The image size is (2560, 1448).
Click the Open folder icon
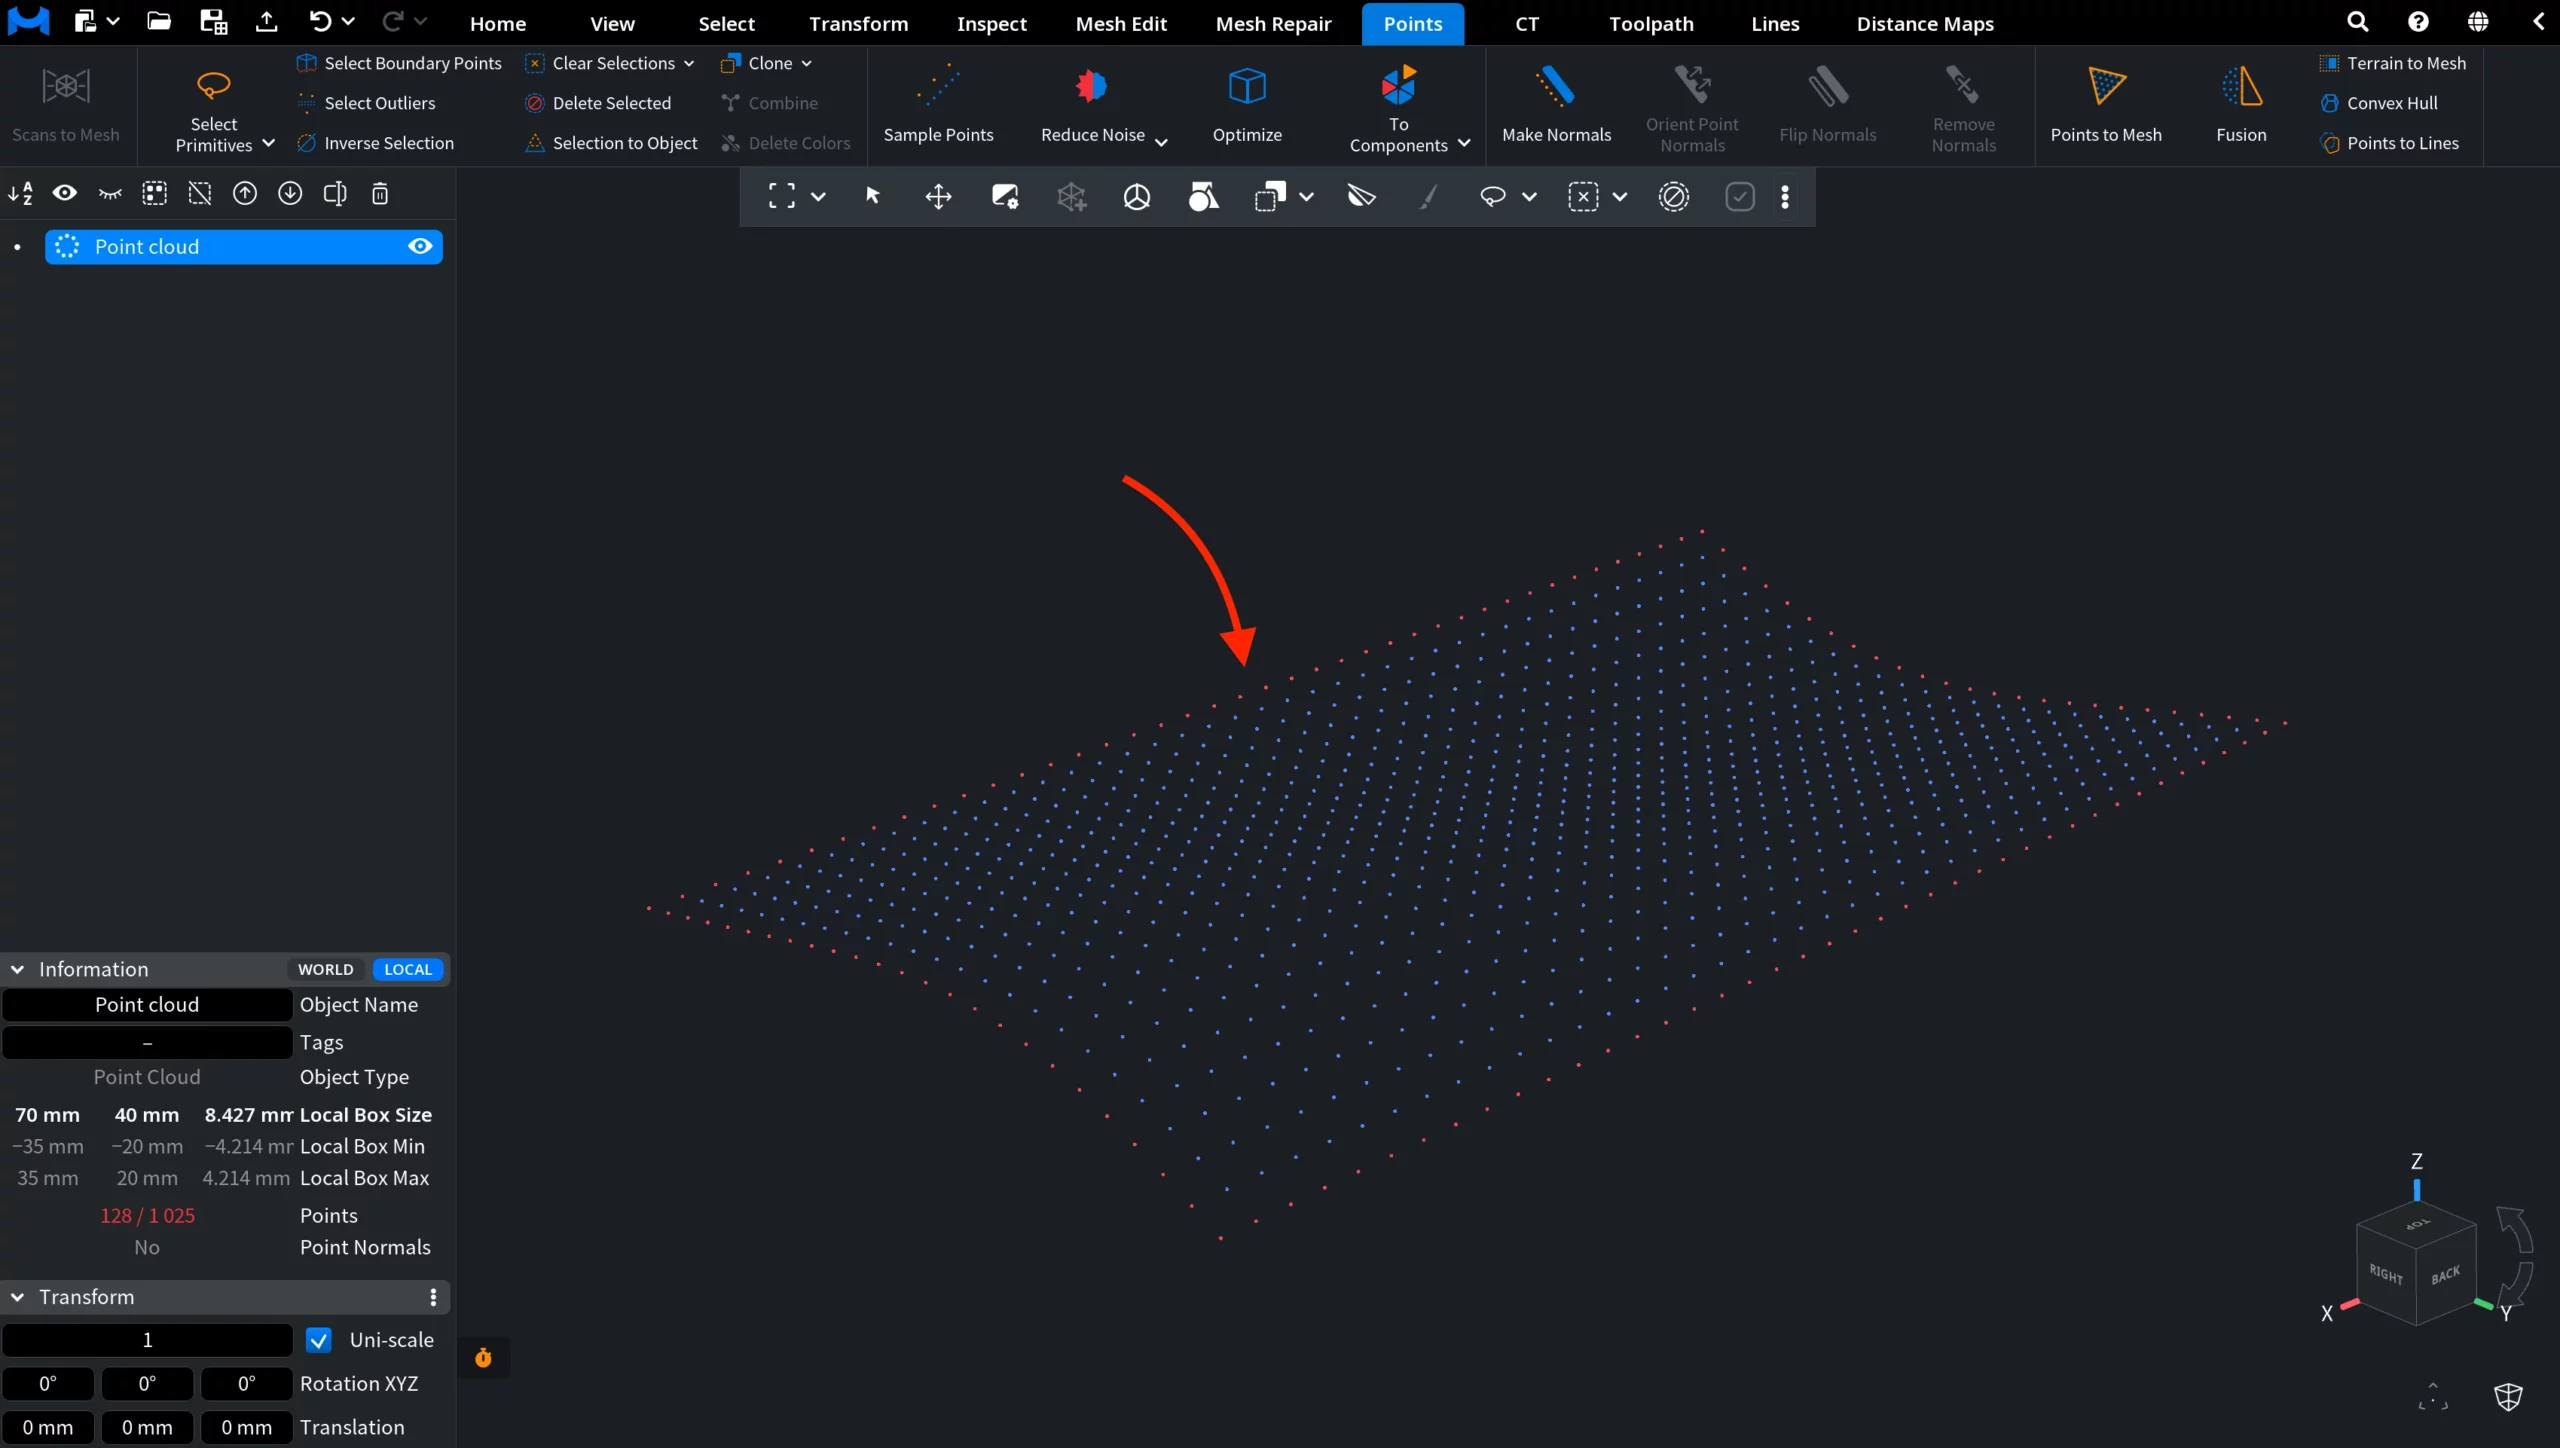[159, 22]
